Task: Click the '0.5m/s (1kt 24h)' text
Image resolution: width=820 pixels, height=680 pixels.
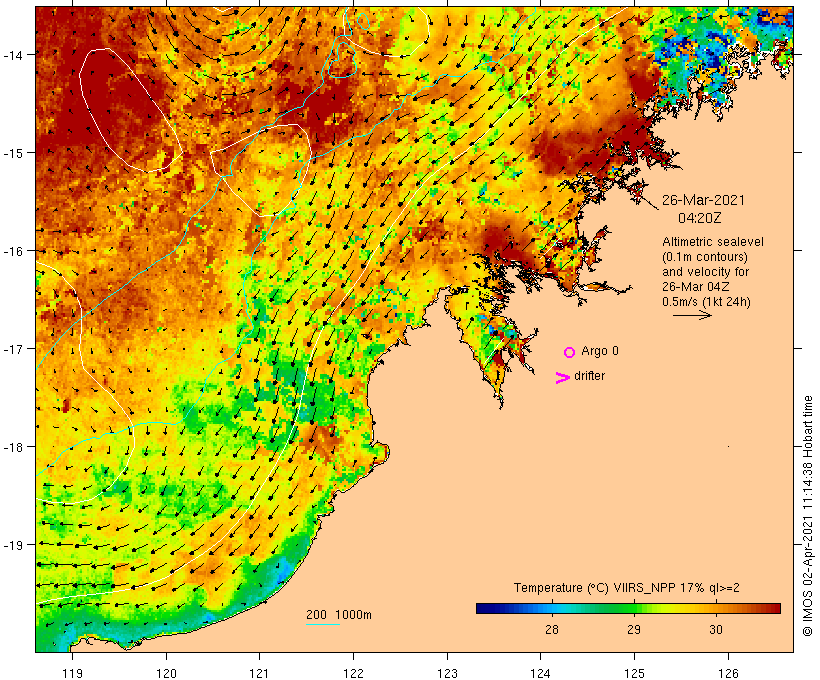Action: tap(706, 302)
